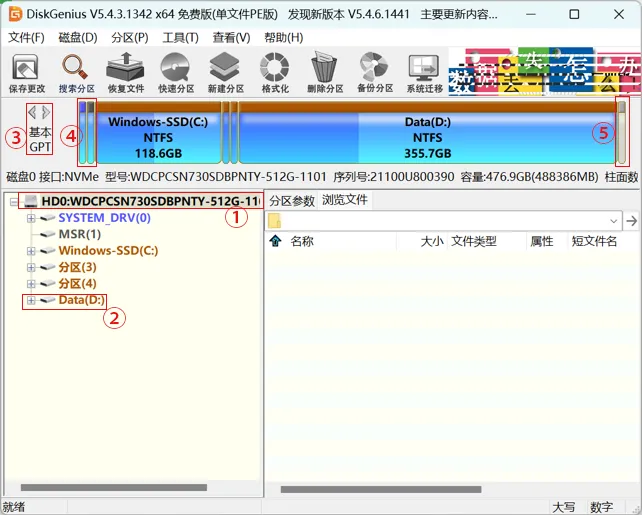
Task: Launch the Recover Files (恢复文件) tool
Action: pyautogui.click(x=126, y=73)
